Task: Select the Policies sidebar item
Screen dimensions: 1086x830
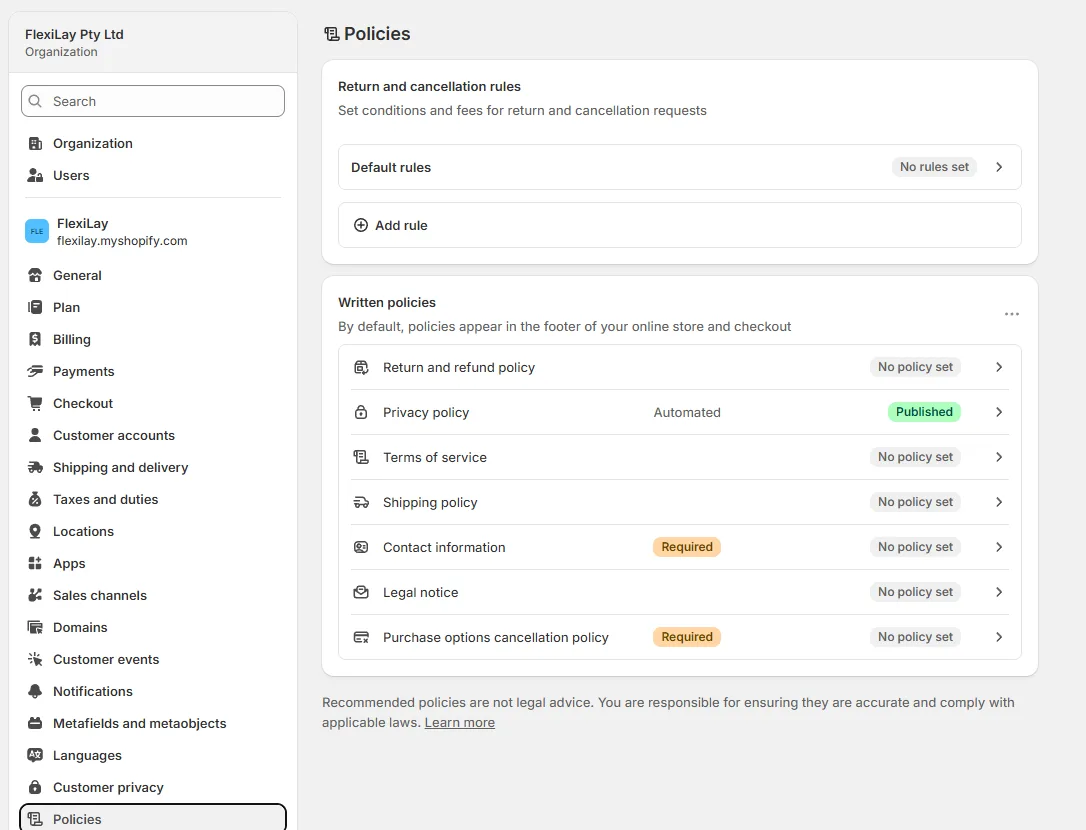Action: pyautogui.click(x=152, y=818)
